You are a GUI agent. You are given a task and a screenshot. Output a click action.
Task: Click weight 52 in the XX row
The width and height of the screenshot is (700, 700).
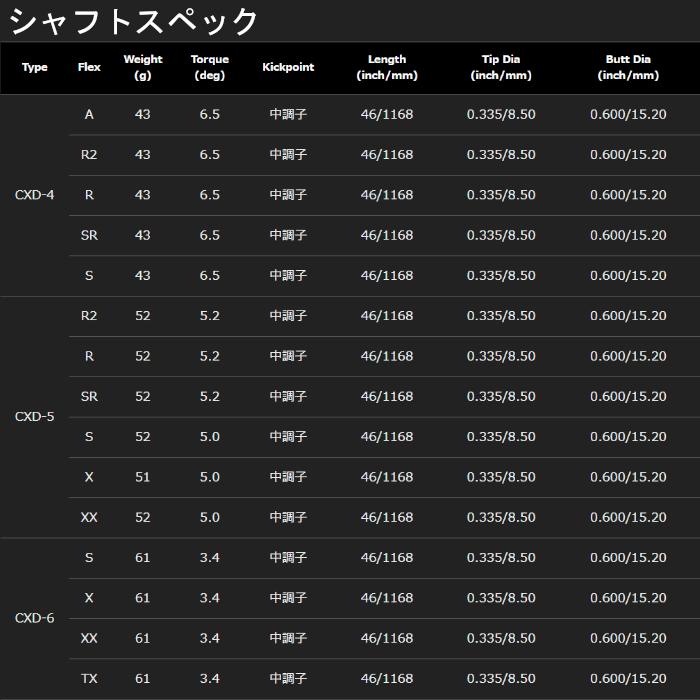click(x=143, y=517)
